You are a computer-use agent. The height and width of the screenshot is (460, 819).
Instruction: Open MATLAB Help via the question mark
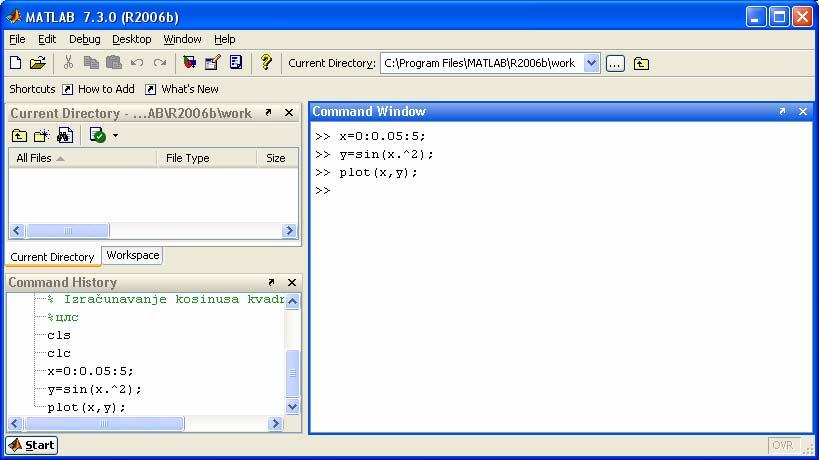[266, 63]
